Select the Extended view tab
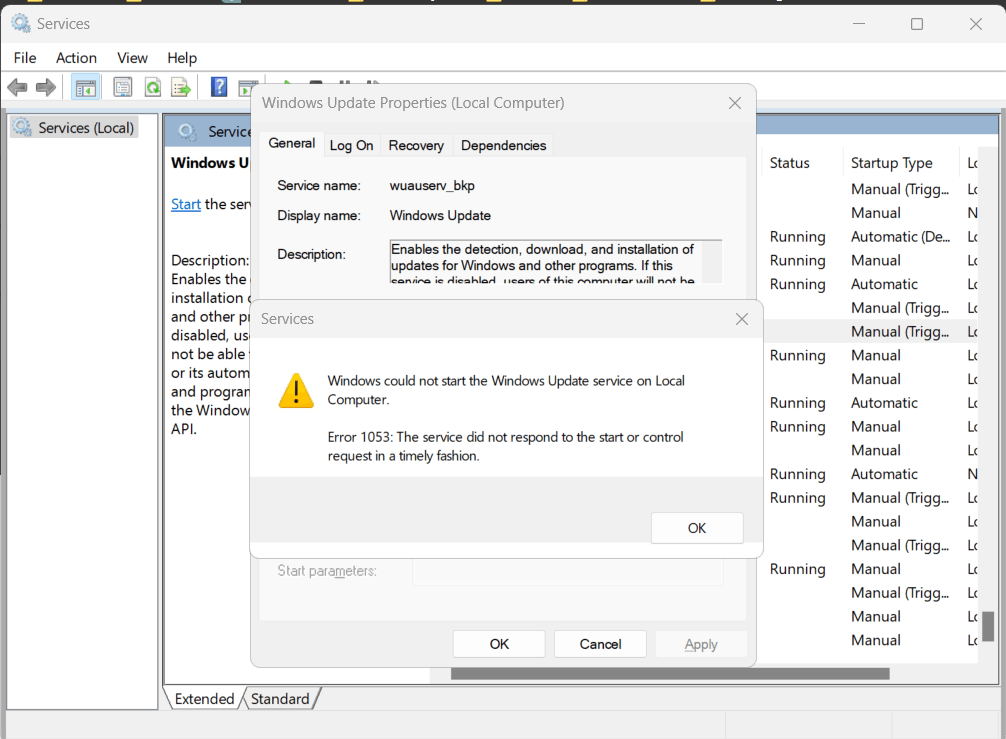This screenshot has width=1006, height=739. pos(204,699)
